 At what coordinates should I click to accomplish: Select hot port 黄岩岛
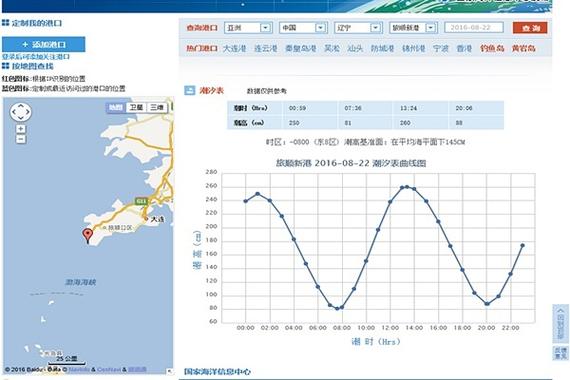523,48
